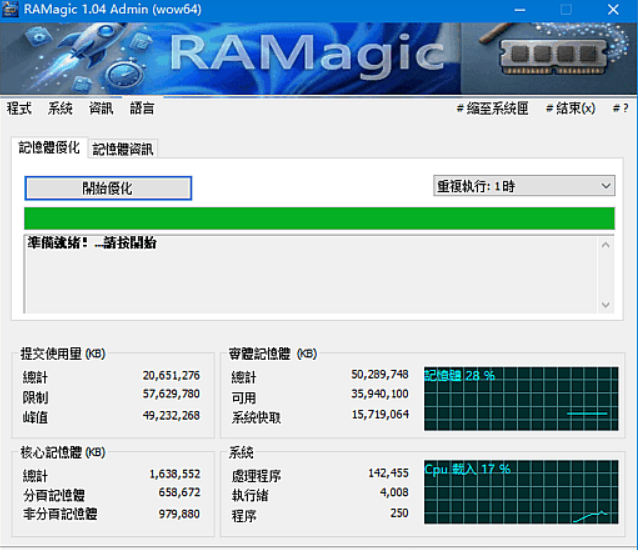
Task: Click the # ? help link
Action: (x=621, y=109)
